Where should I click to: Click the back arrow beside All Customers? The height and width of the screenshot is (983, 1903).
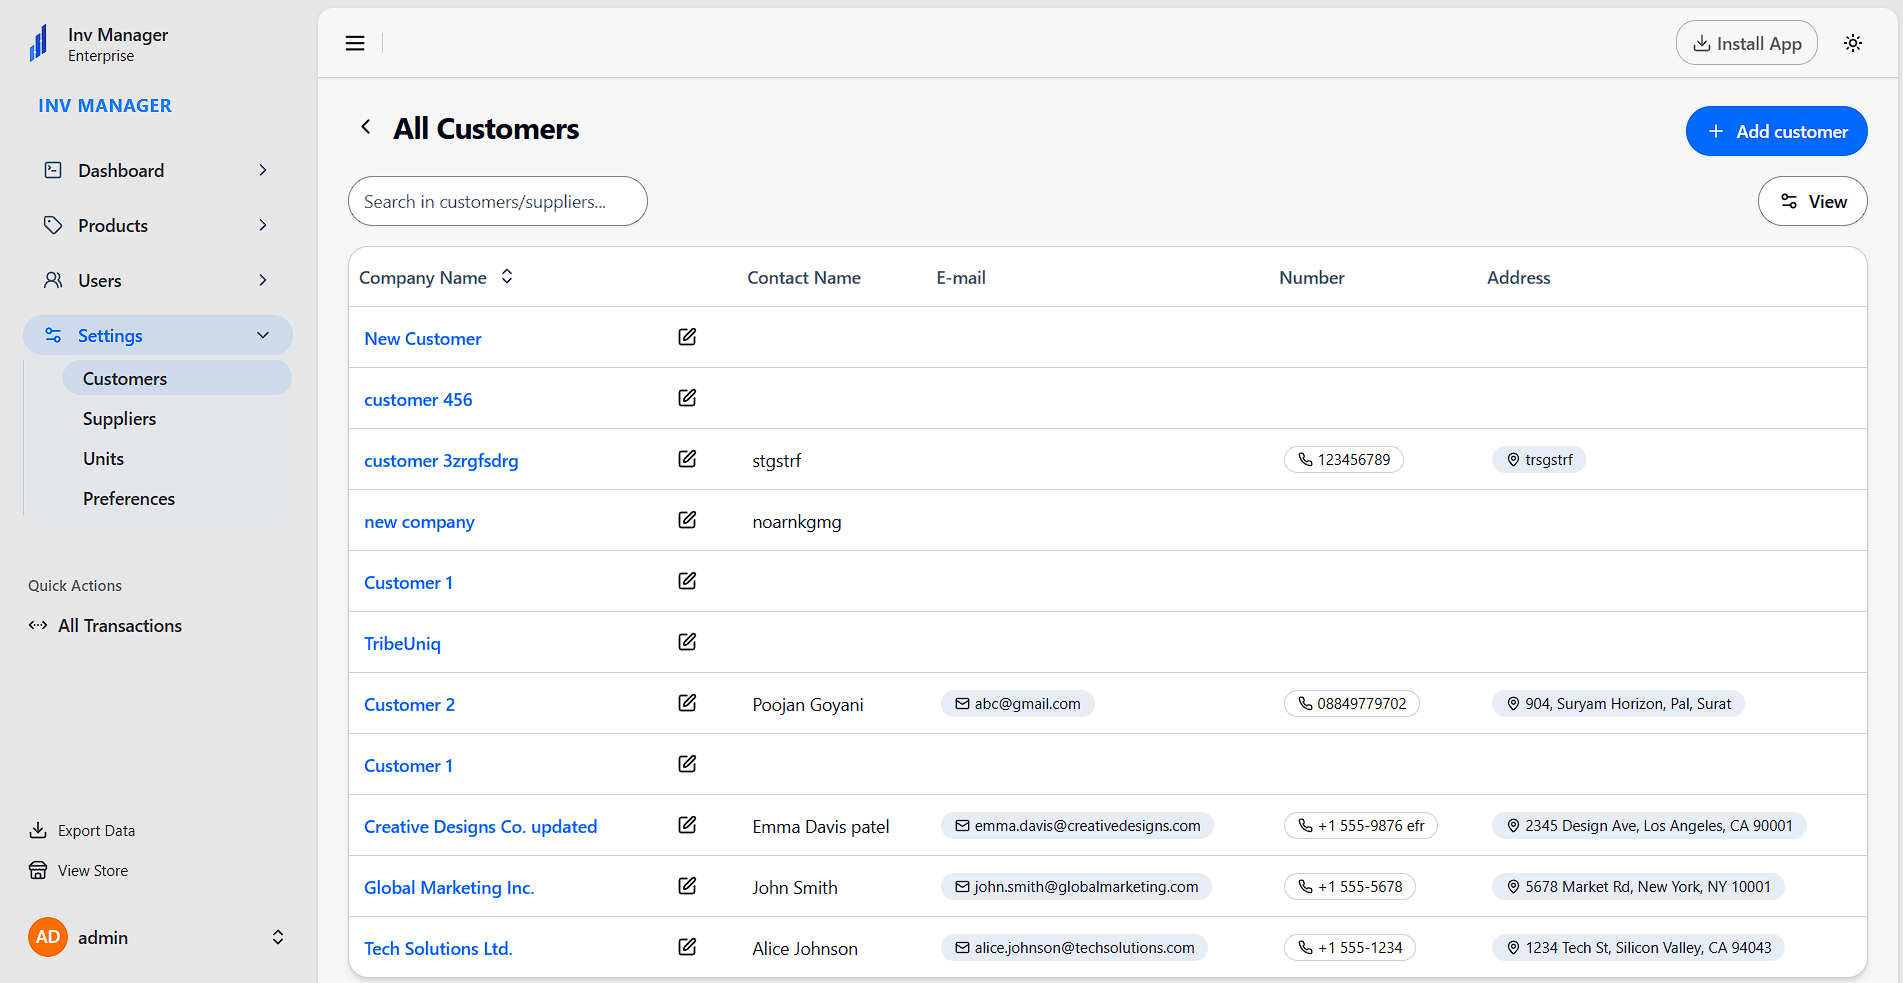tap(366, 127)
